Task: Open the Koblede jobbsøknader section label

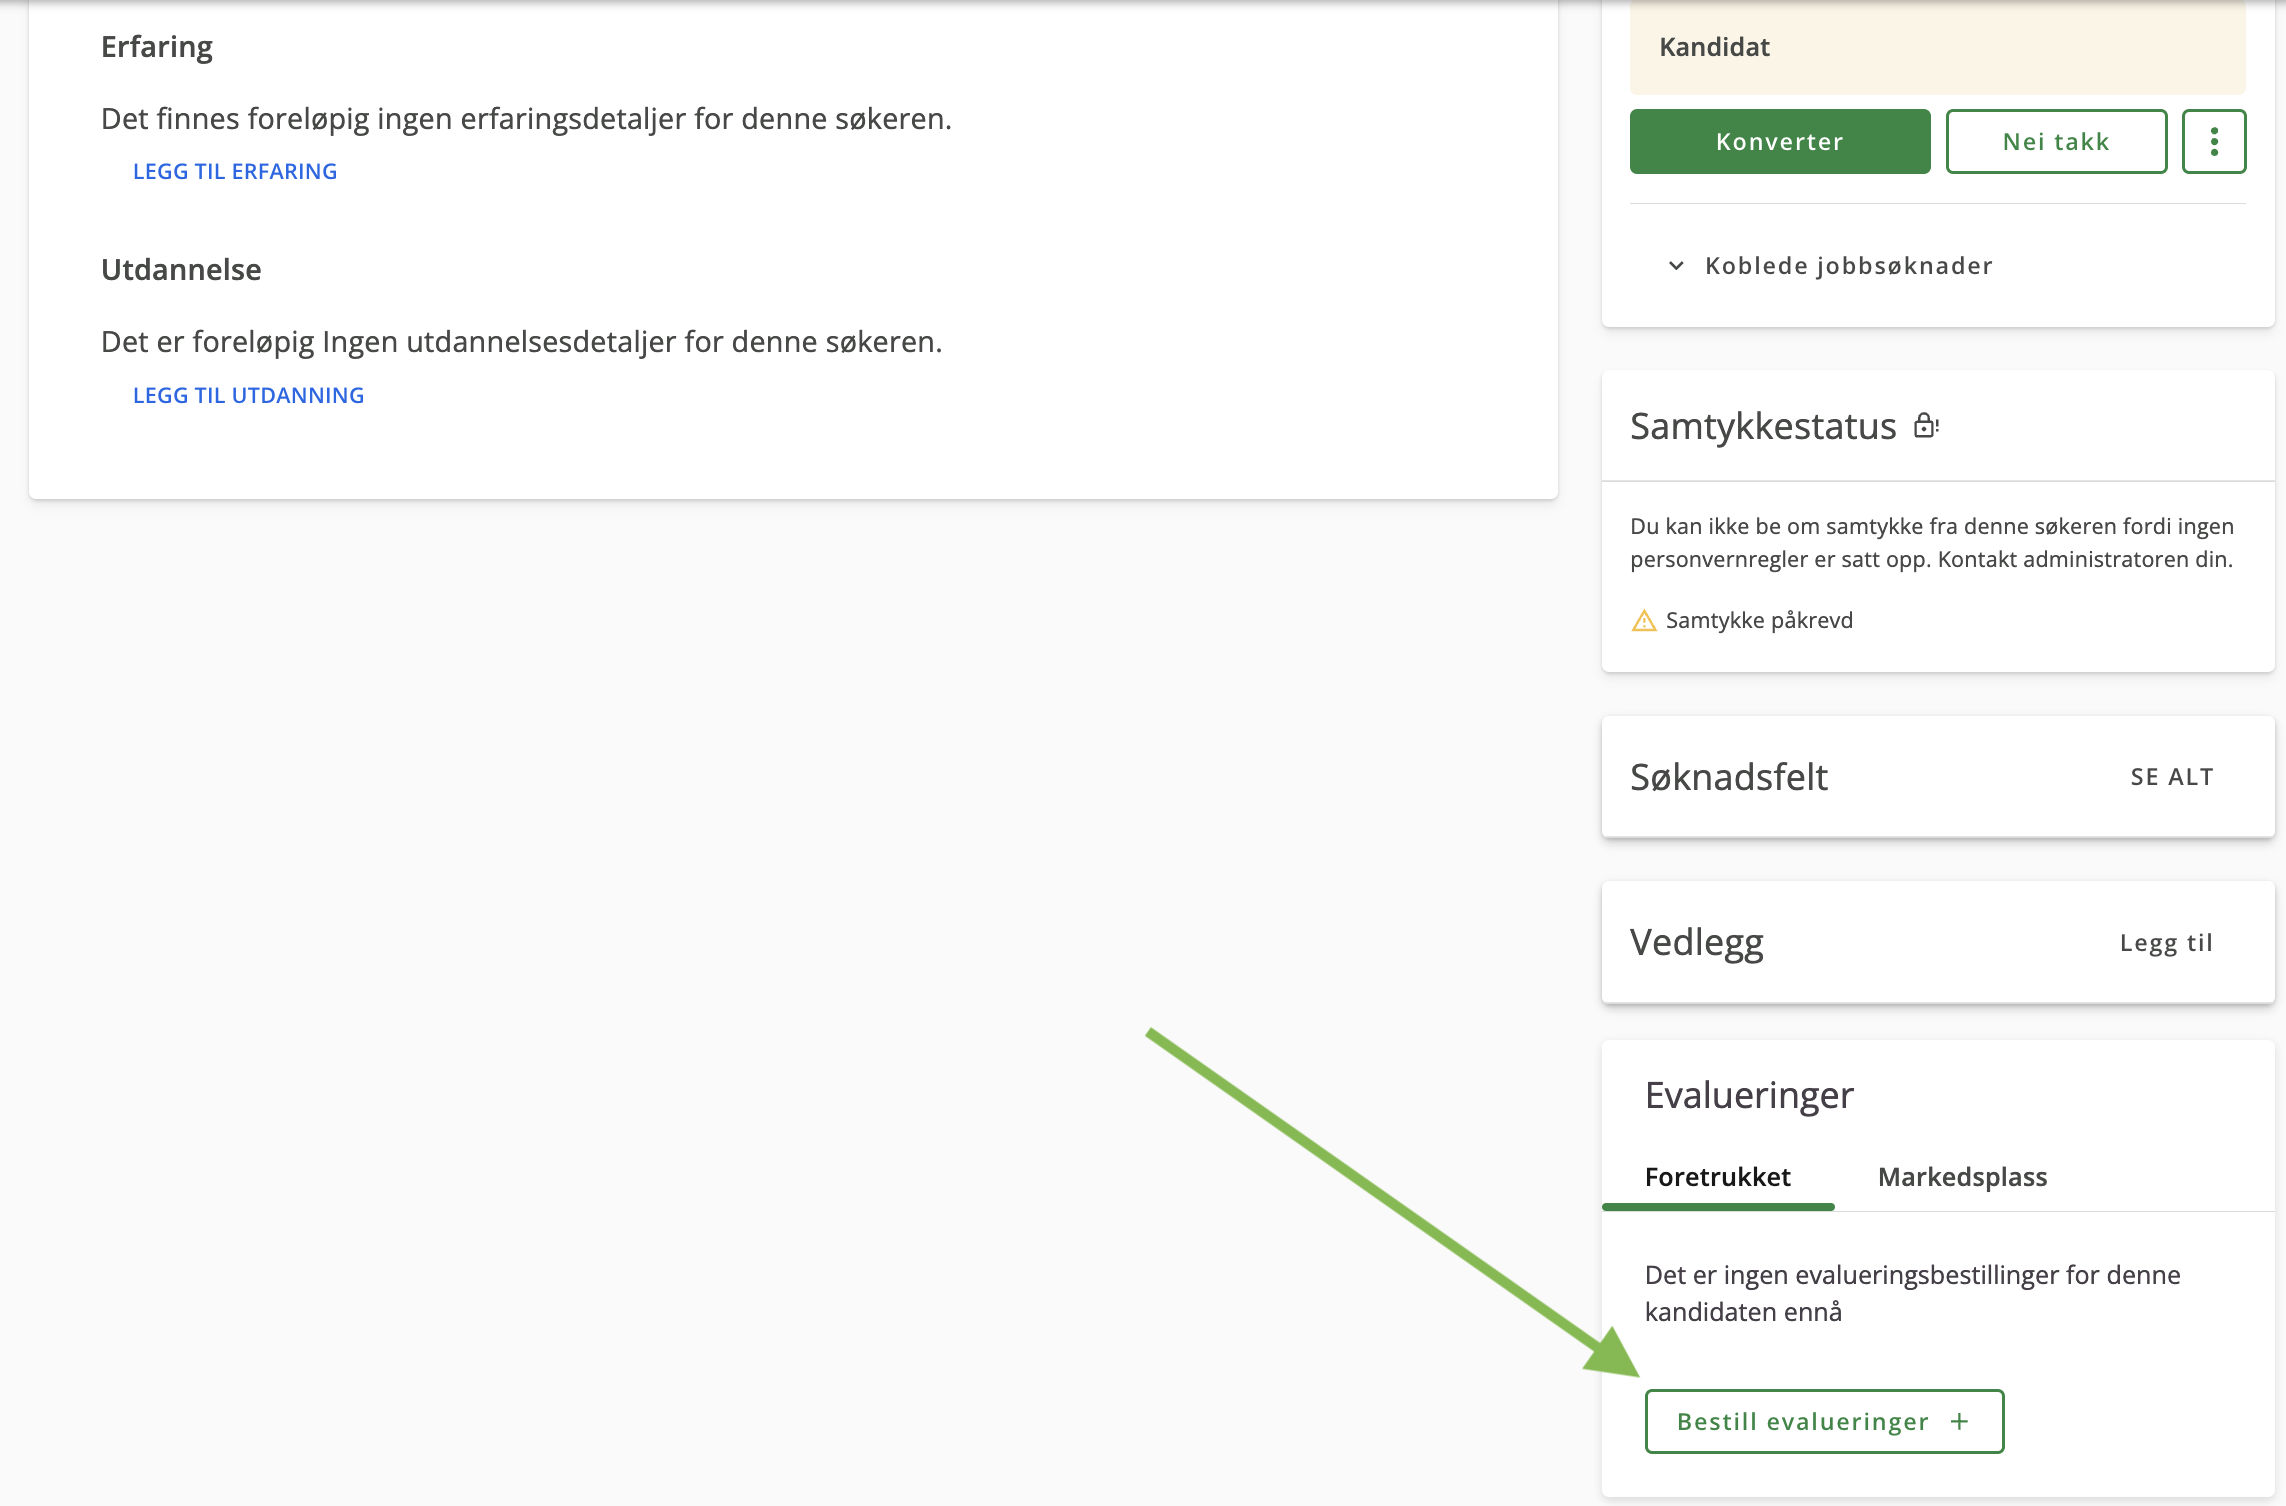Action: coord(1849,266)
